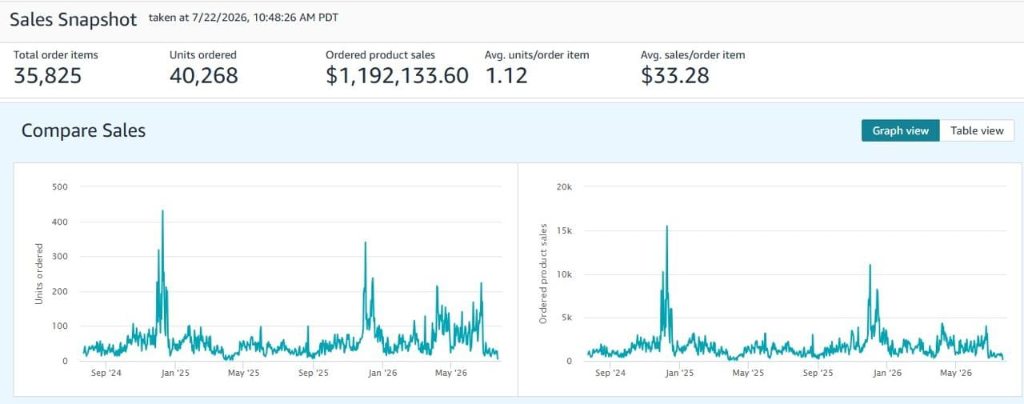This screenshot has width=1024, height=404.
Task: Click the 500 tick on units chart
Action: coord(59,187)
